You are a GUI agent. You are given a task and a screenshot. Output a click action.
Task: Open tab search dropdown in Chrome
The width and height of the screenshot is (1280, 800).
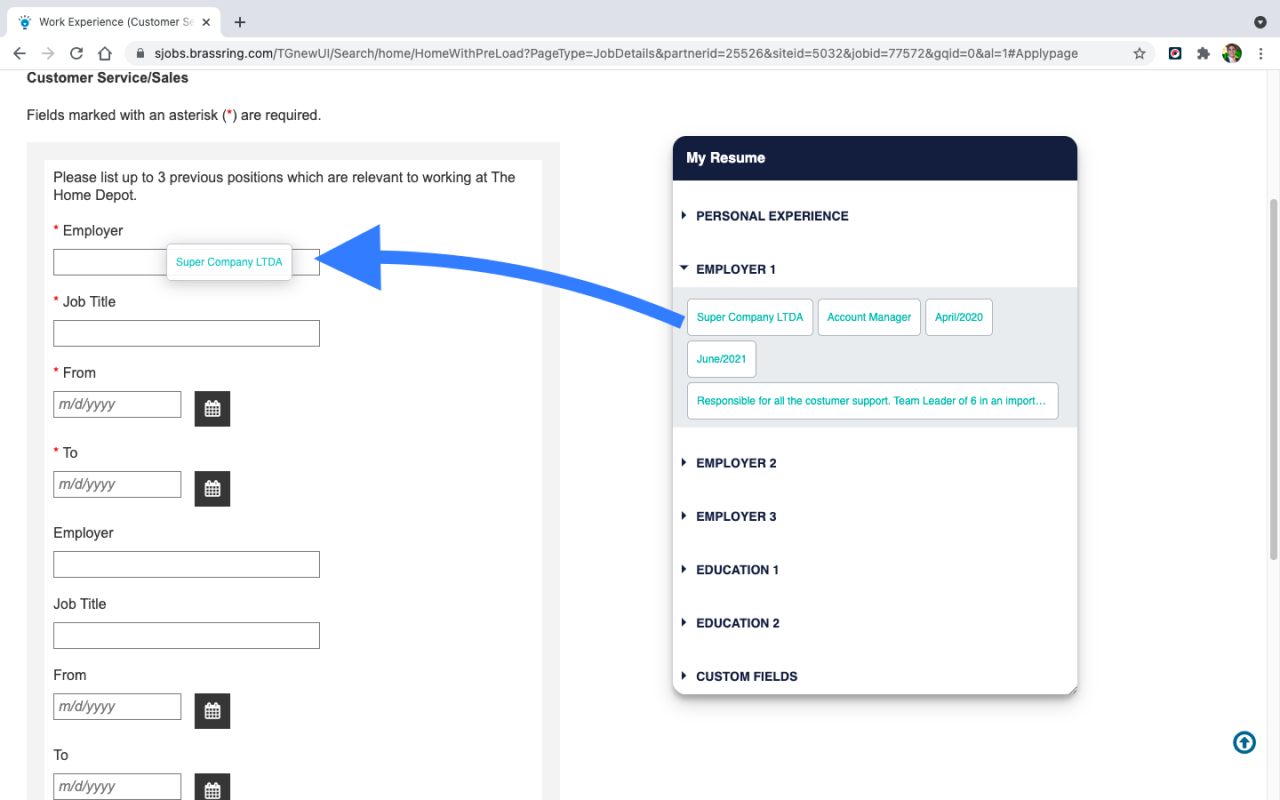coord(1260,22)
